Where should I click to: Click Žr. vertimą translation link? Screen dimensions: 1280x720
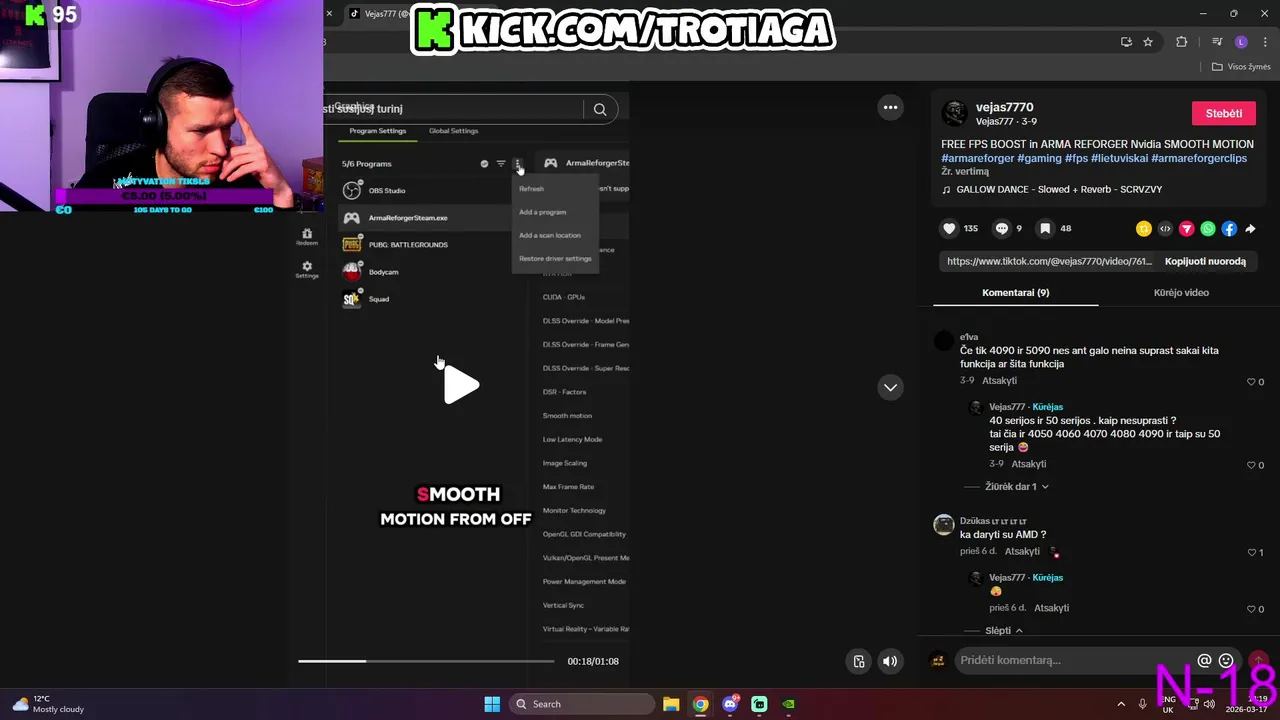pos(964,172)
